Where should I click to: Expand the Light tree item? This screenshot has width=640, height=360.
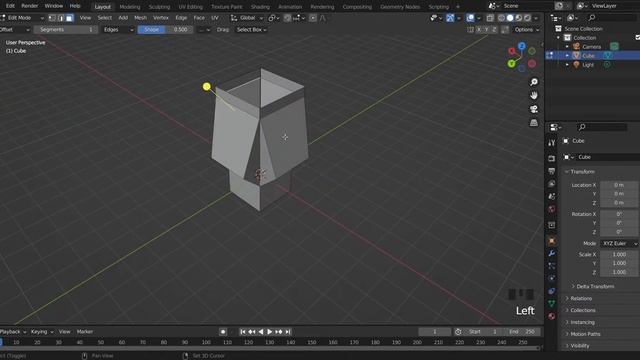(x=567, y=65)
